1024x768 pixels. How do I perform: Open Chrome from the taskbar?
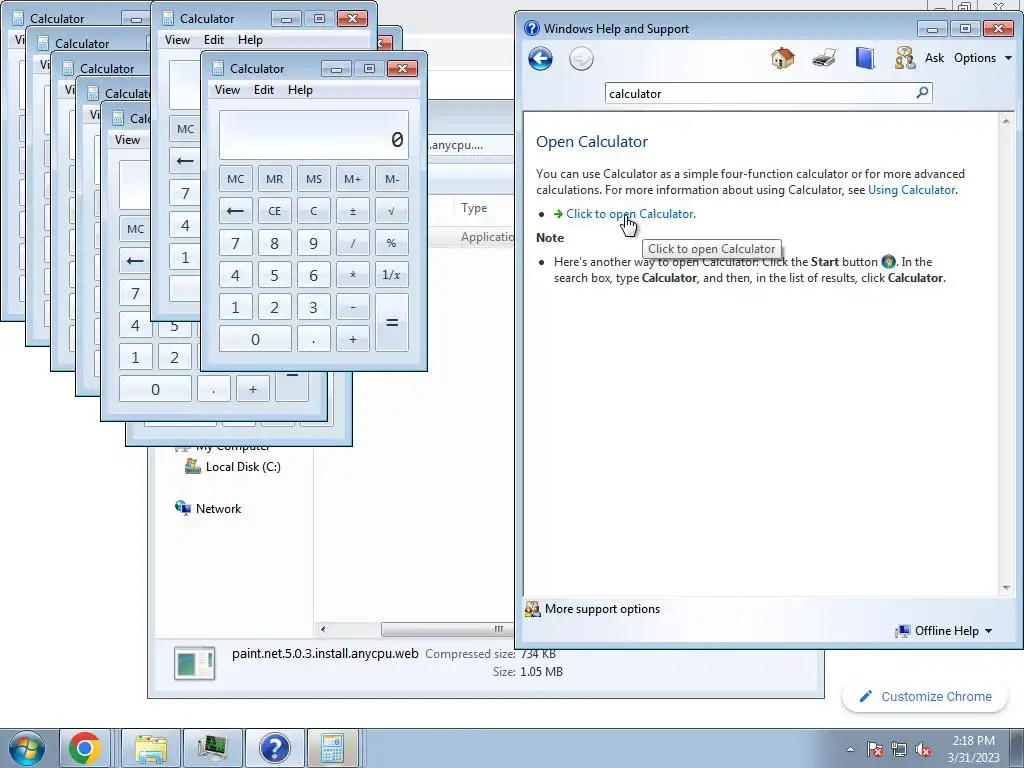(x=84, y=748)
